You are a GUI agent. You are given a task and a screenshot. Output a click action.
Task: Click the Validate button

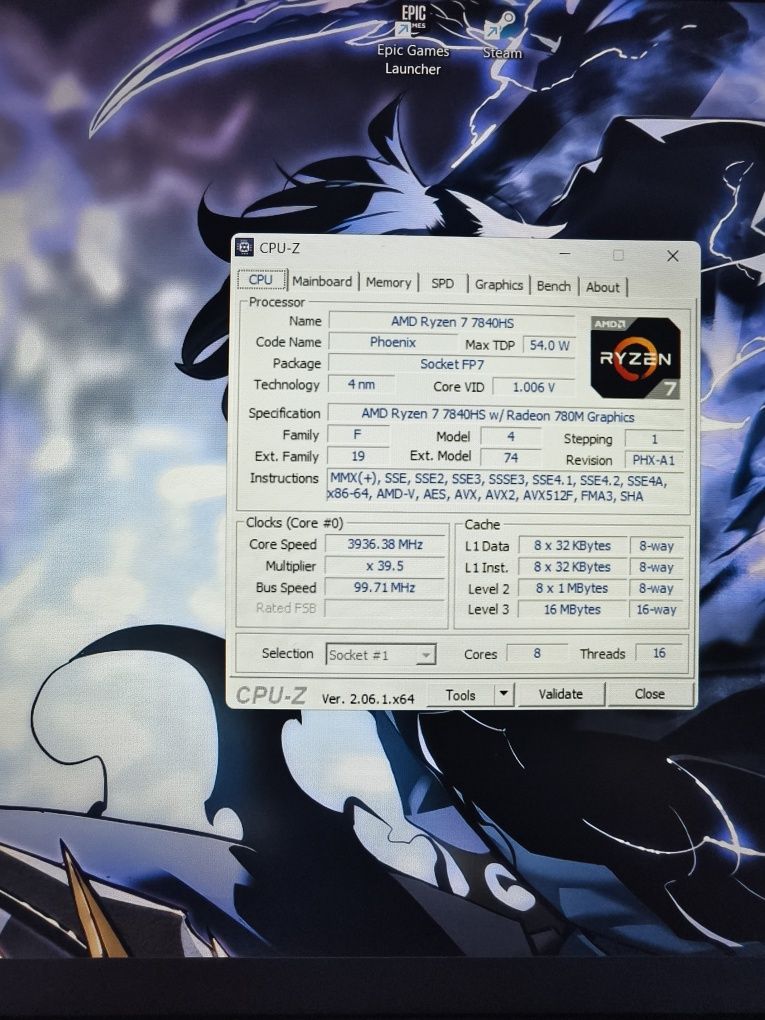pyautogui.click(x=561, y=694)
